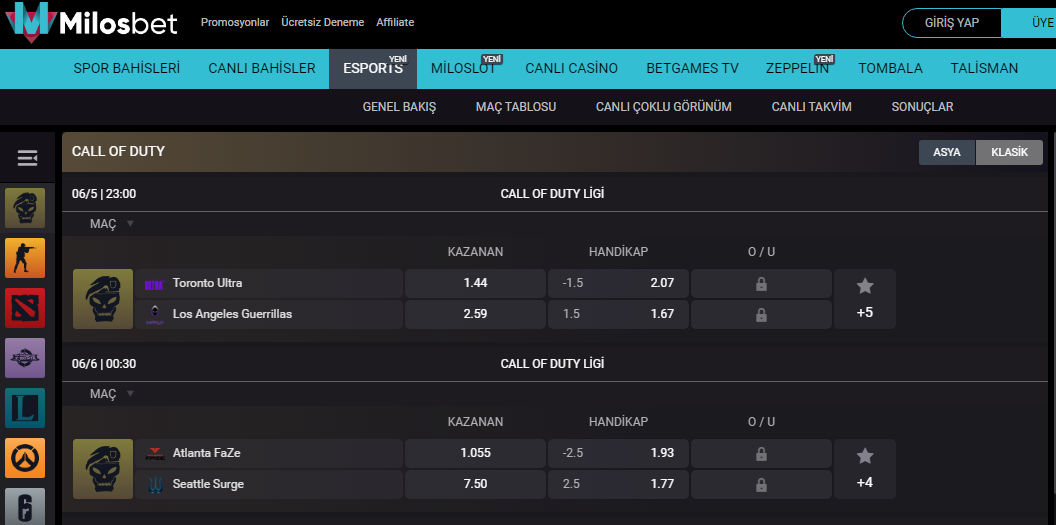Image resolution: width=1056 pixels, height=525 pixels.
Task: Open BETGAMES TV tab
Action: [692, 68]
